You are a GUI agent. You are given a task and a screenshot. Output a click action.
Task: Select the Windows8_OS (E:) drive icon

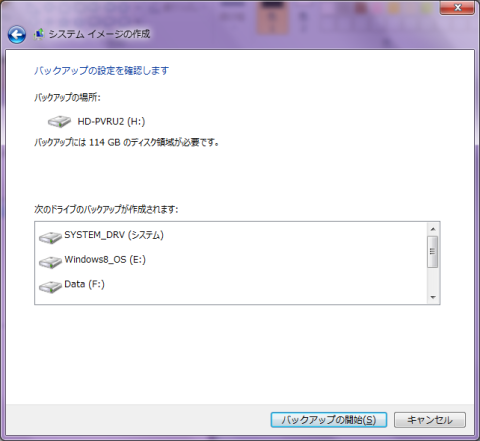tap(50, 262)
